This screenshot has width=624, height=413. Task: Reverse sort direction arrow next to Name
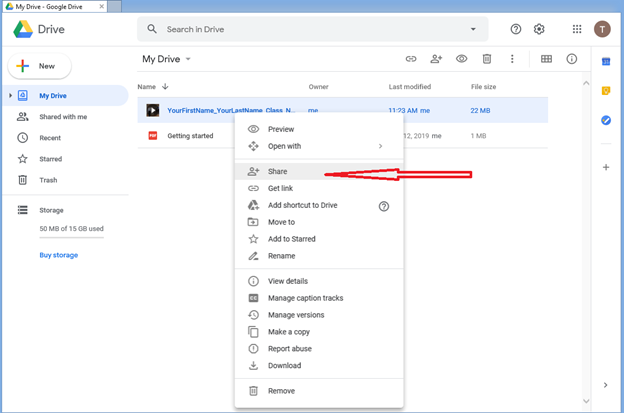point(165,86)
